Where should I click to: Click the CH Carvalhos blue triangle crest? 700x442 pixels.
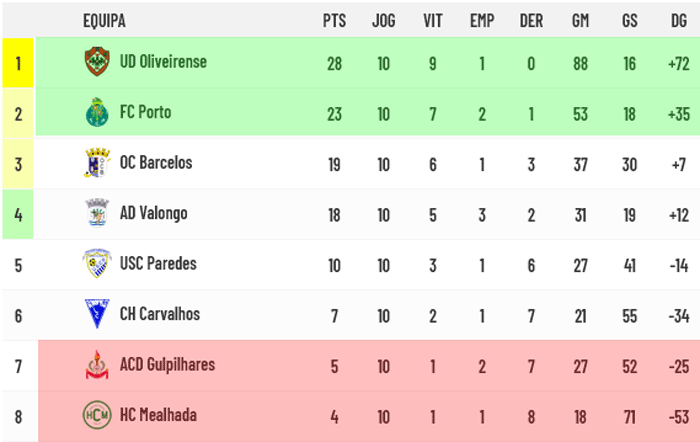(x=97, y=314)
